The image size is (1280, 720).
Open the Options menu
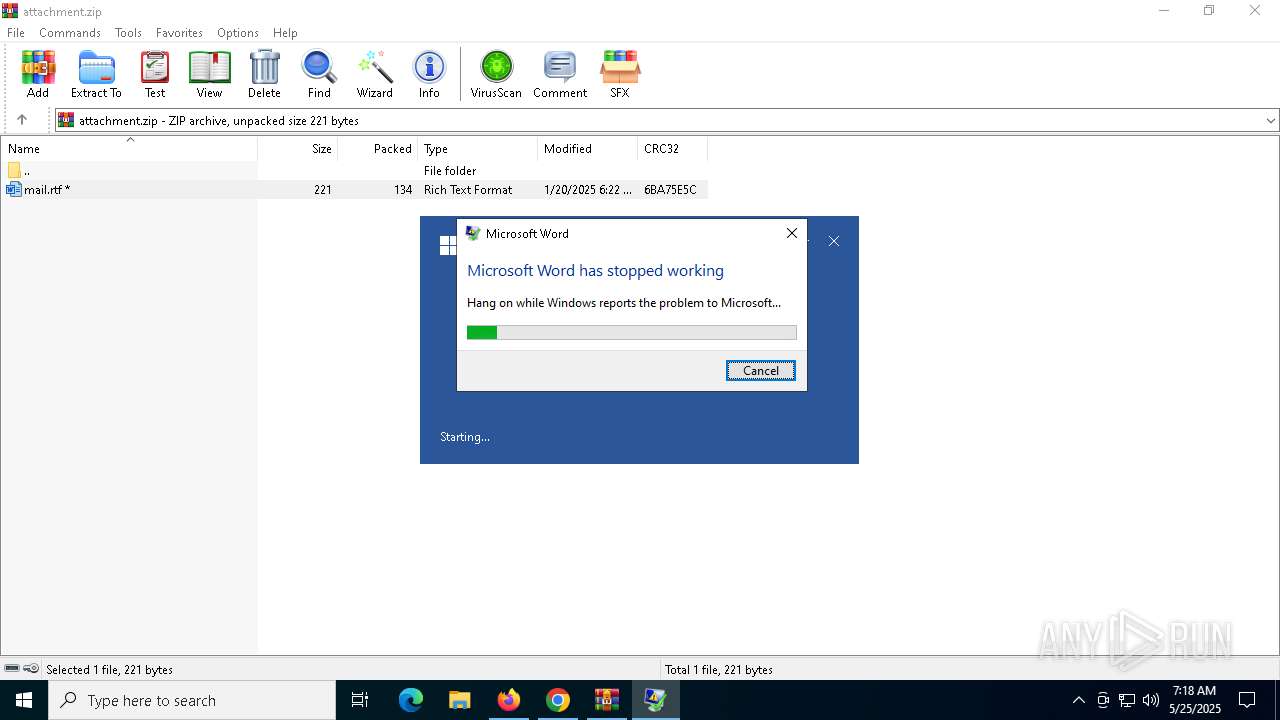click(238, 32)
